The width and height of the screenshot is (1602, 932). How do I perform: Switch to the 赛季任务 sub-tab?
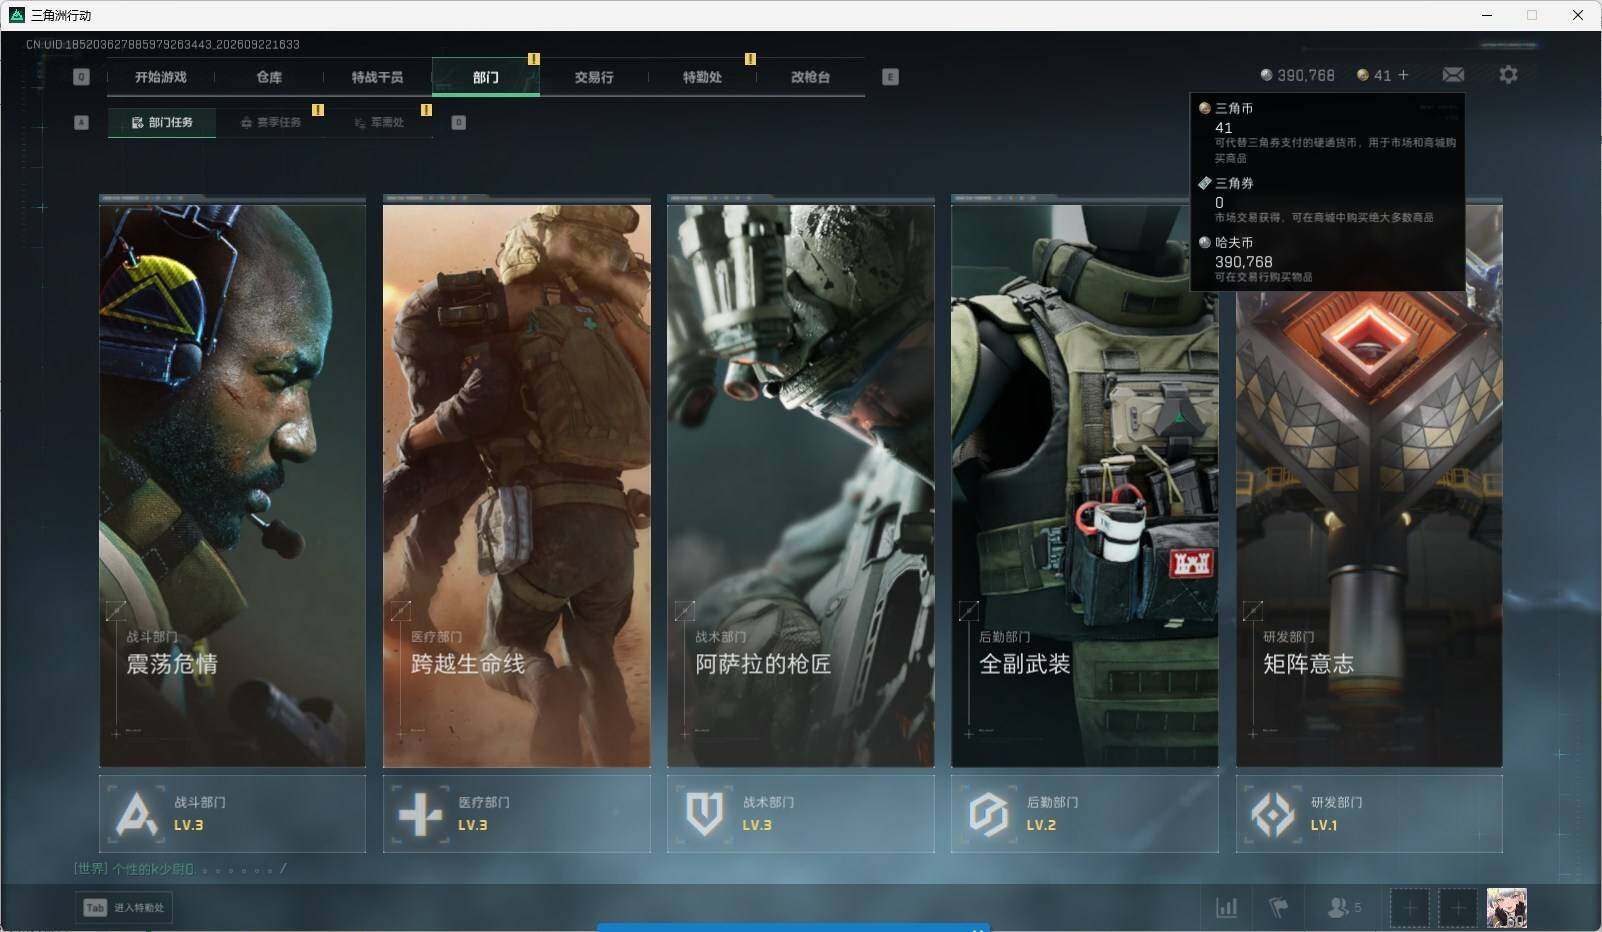(271, 123)
